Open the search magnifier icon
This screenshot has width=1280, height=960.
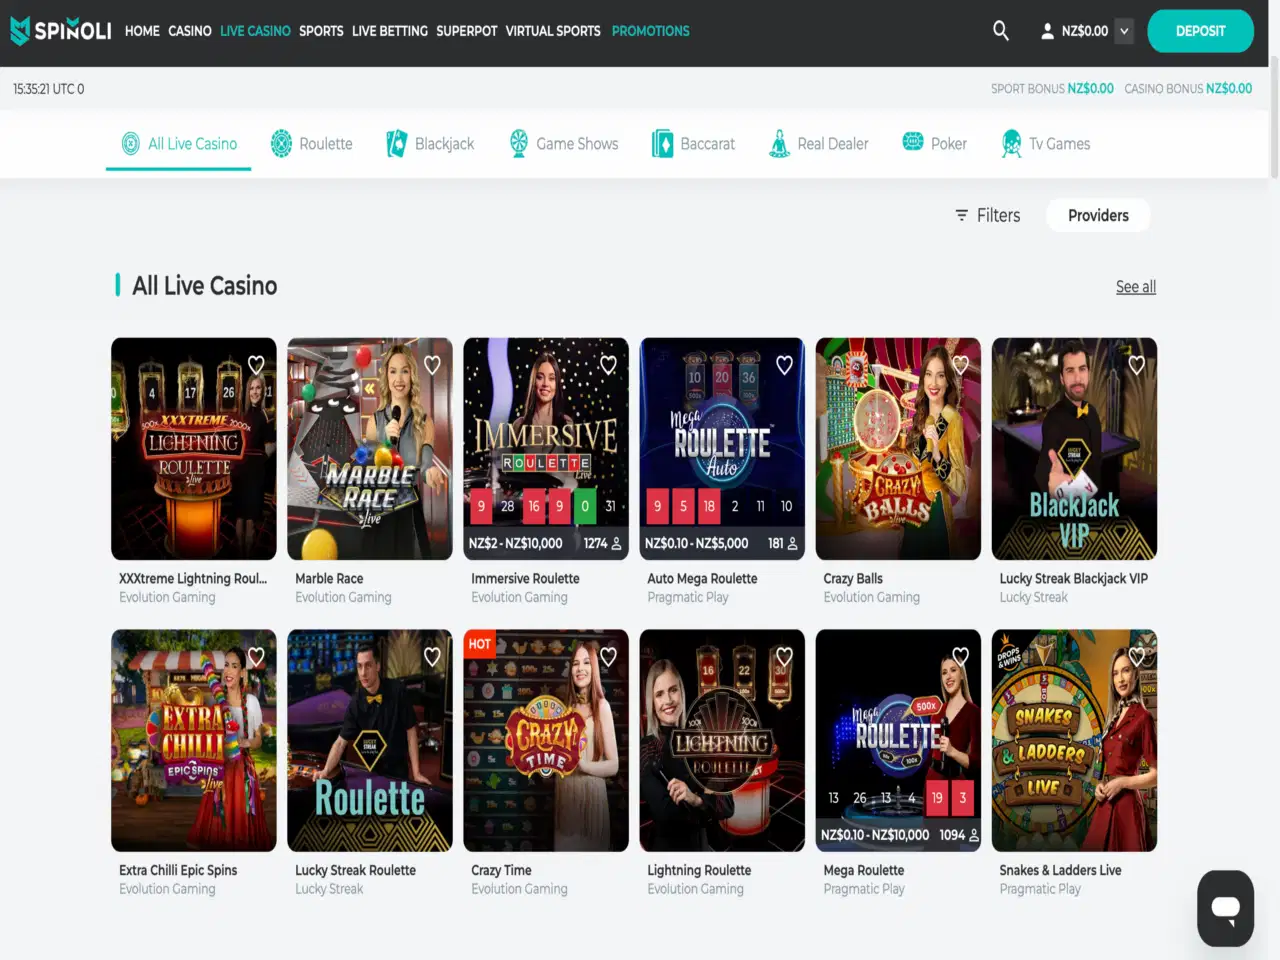click(1000, 31)
